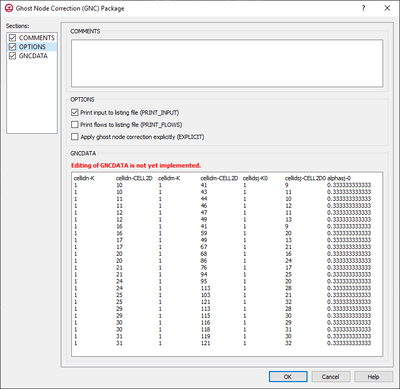Select the COMMENTS label in Sections list

pos(37,38)
